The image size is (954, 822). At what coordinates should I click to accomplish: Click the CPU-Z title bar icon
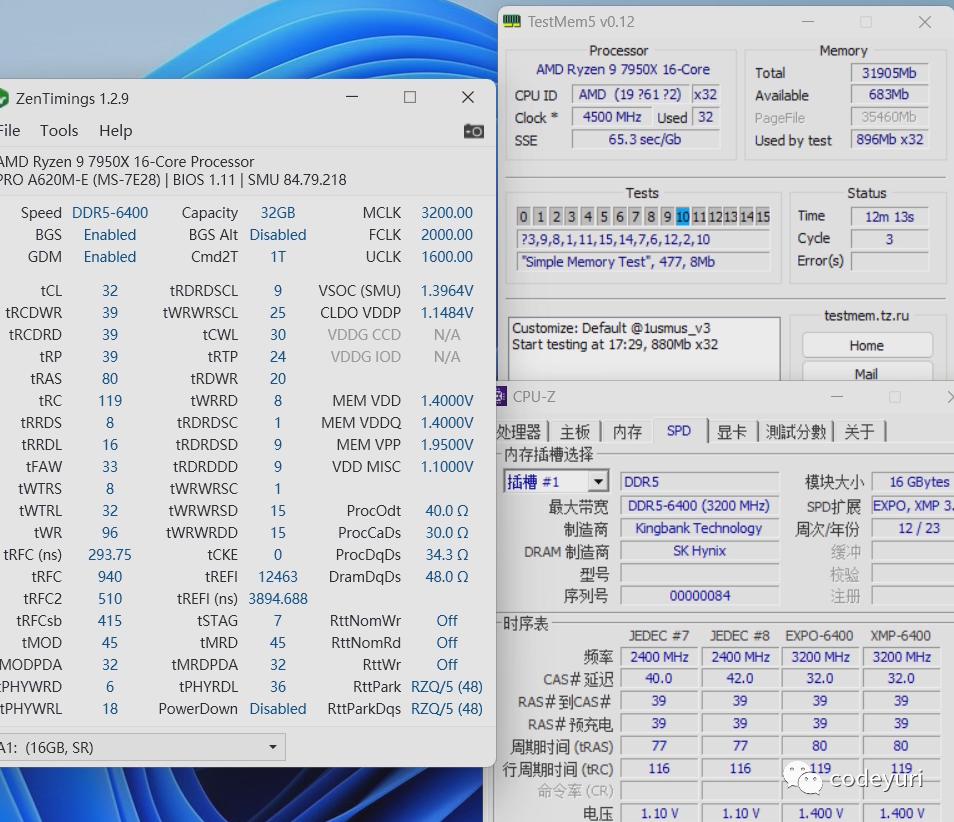point(500,397)
